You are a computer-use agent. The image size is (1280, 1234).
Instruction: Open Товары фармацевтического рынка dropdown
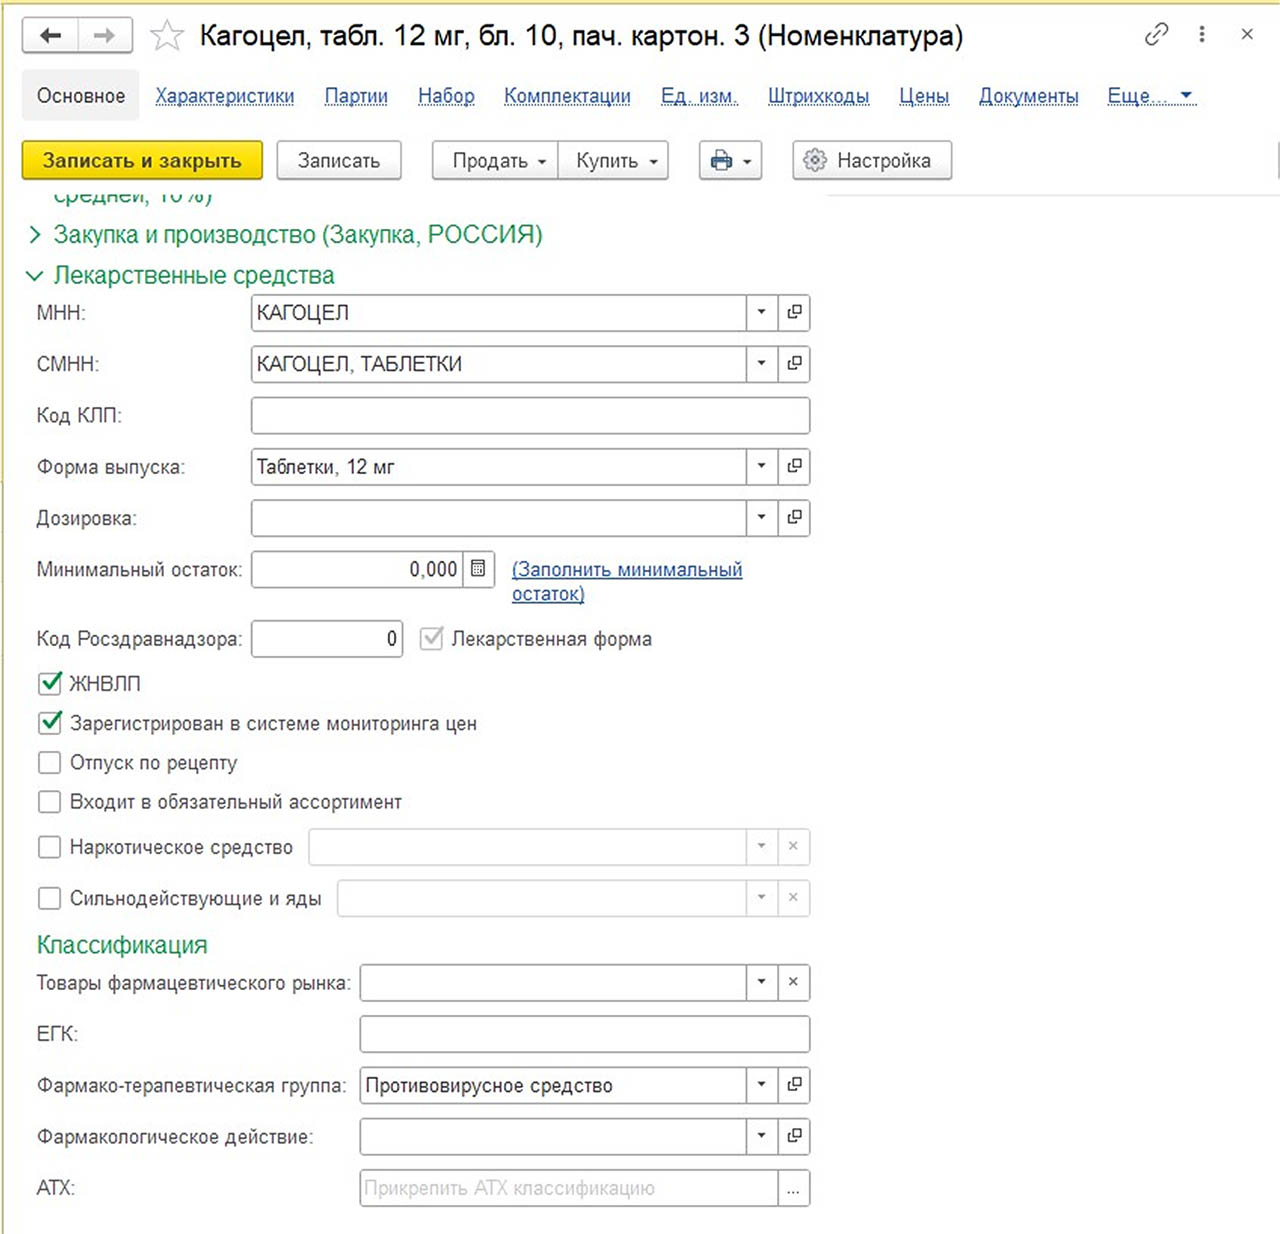(x=761, y=982)
